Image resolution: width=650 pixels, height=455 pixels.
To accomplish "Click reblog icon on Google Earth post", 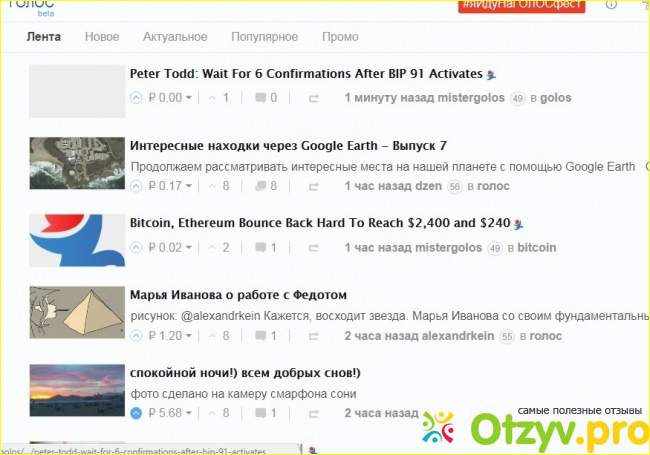I will [x=313, y=186].
